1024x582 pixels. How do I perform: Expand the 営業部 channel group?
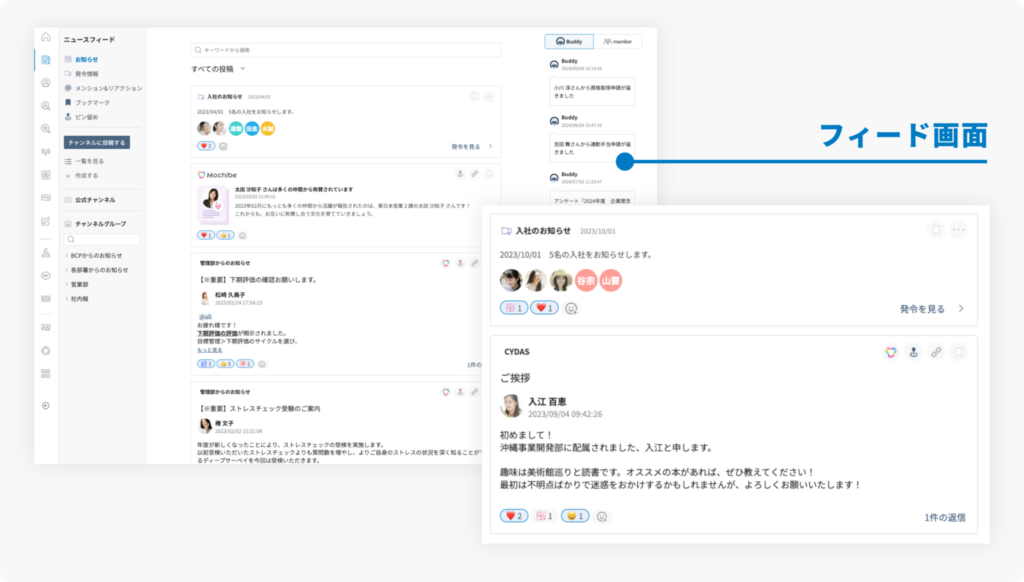82,284
